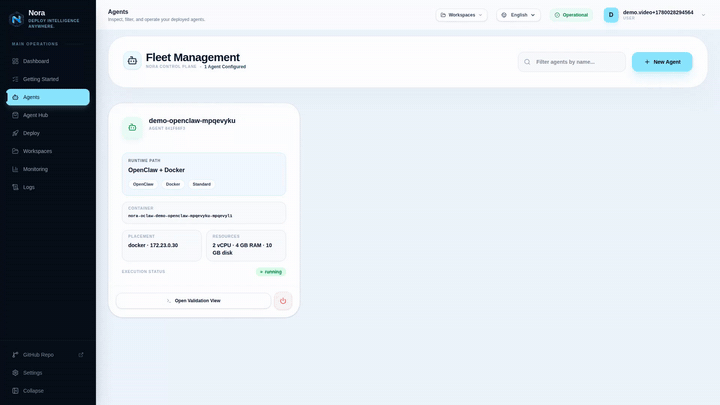Click the Collapse panel icon
The height and width of the screenshot is (405, 720).
15,391
